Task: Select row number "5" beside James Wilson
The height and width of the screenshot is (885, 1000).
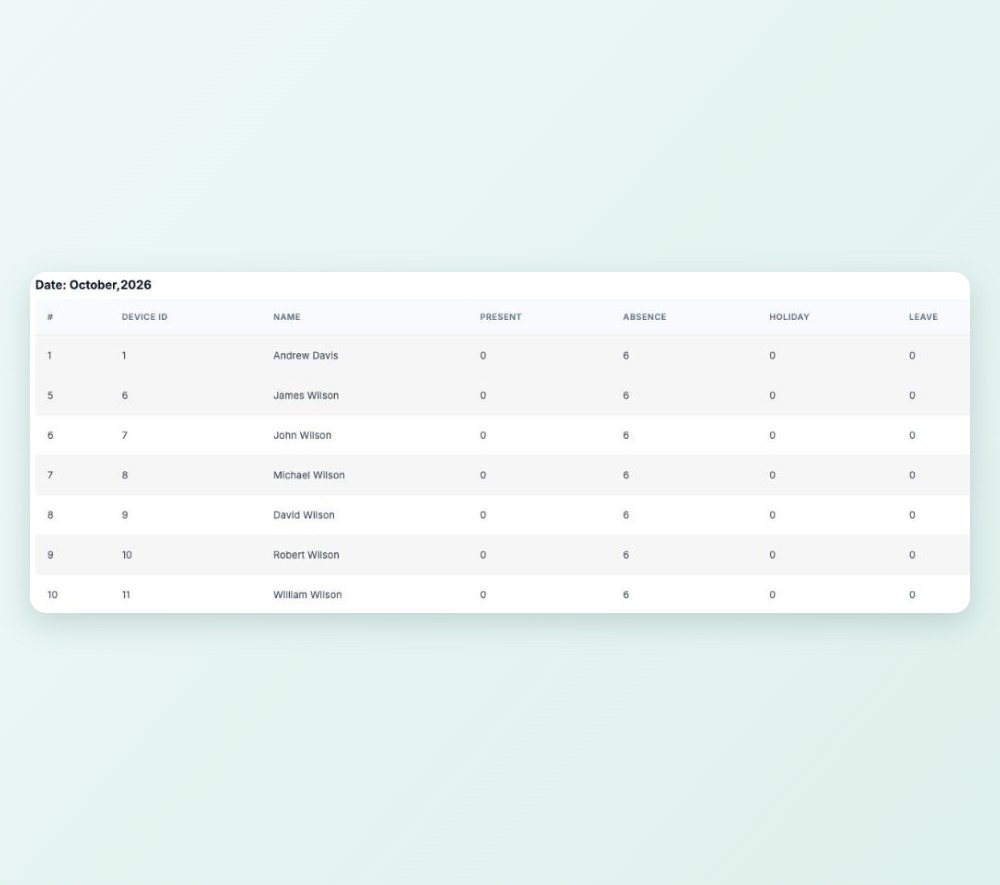Action: point(50,395)
